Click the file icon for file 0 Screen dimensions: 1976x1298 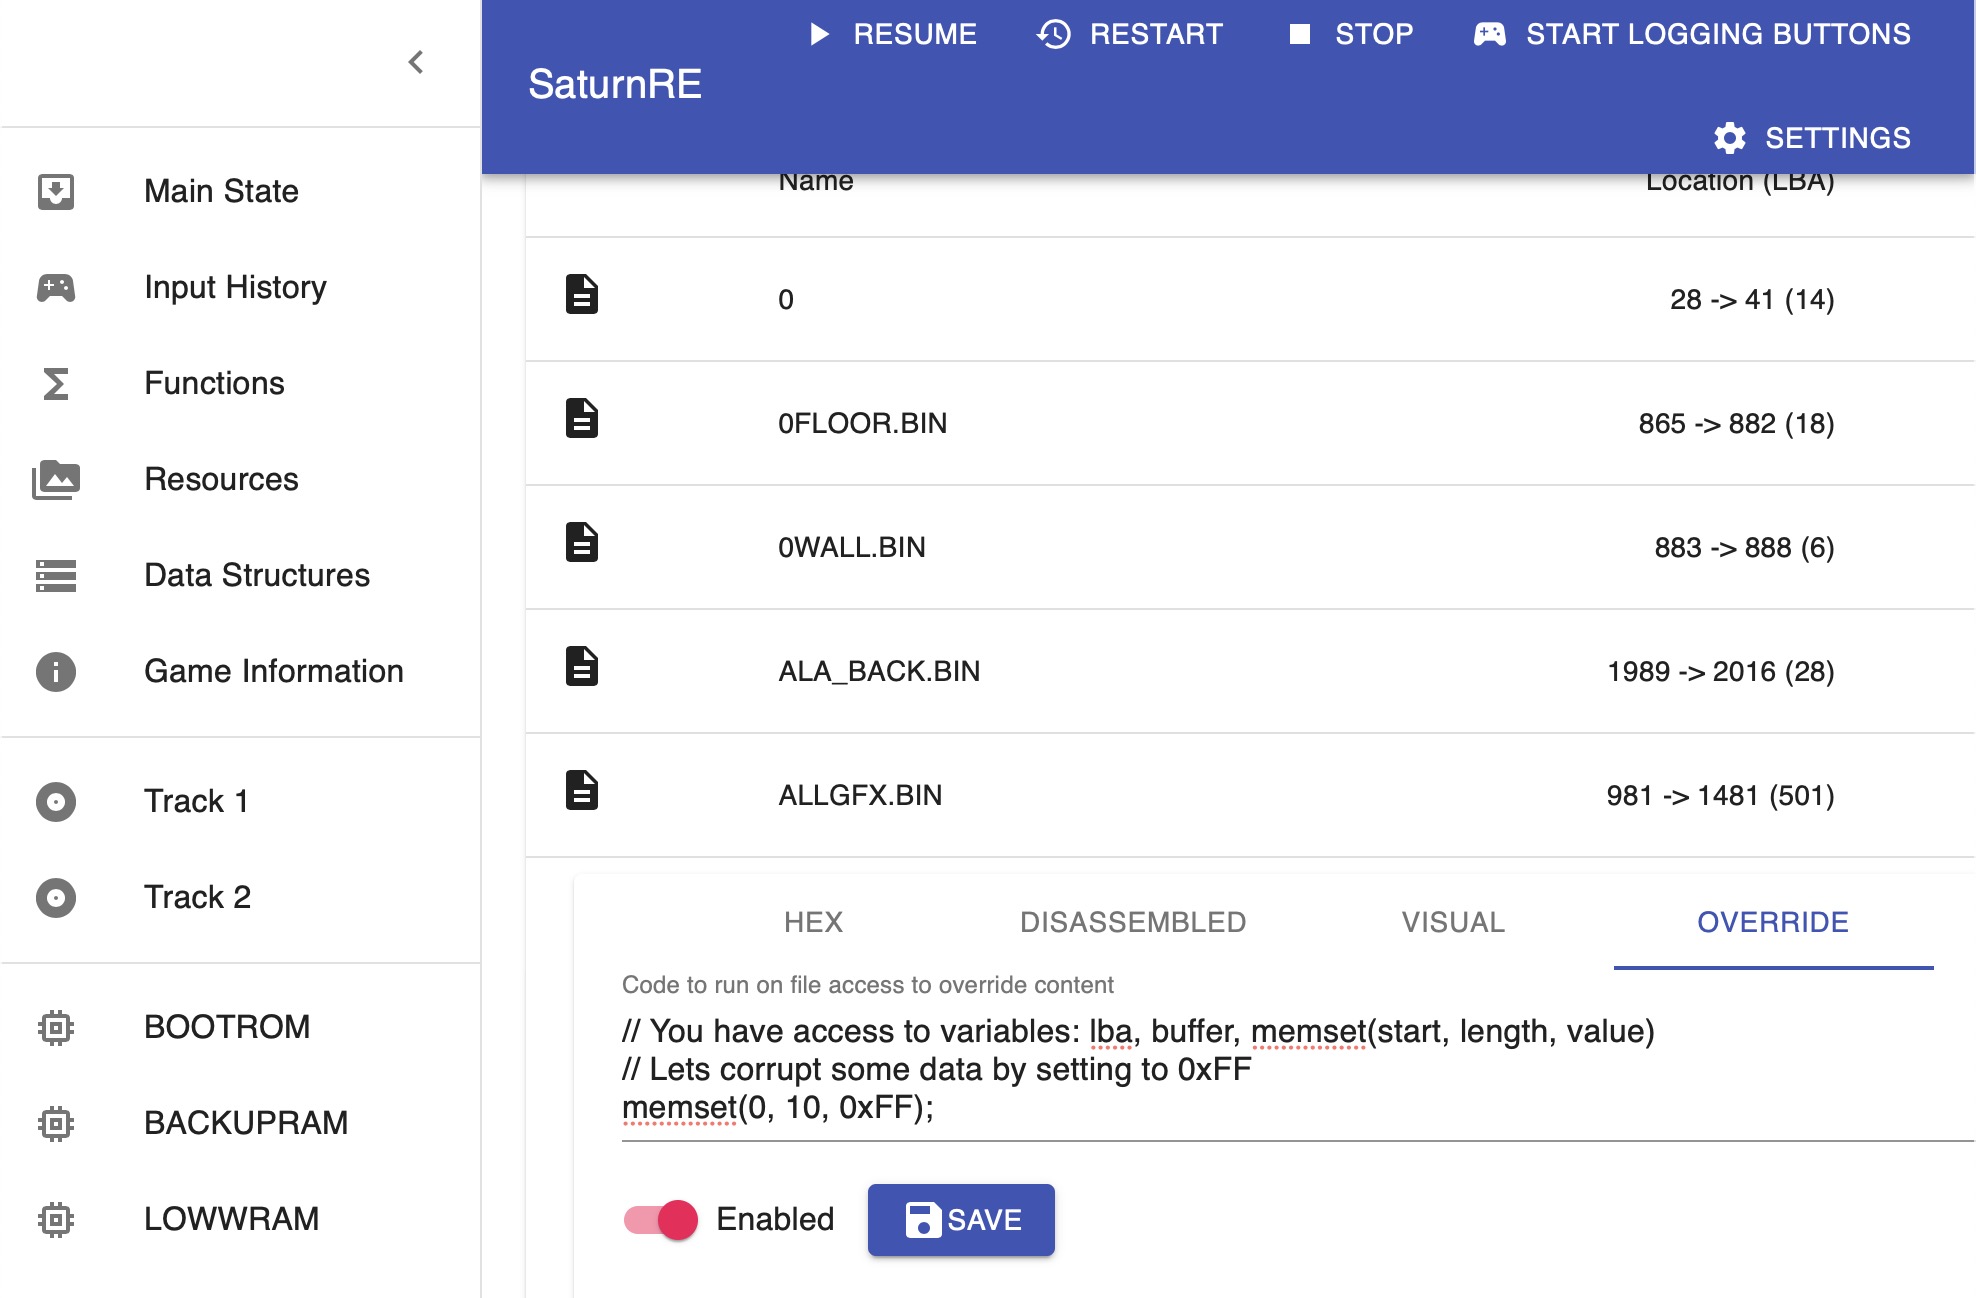582,295
